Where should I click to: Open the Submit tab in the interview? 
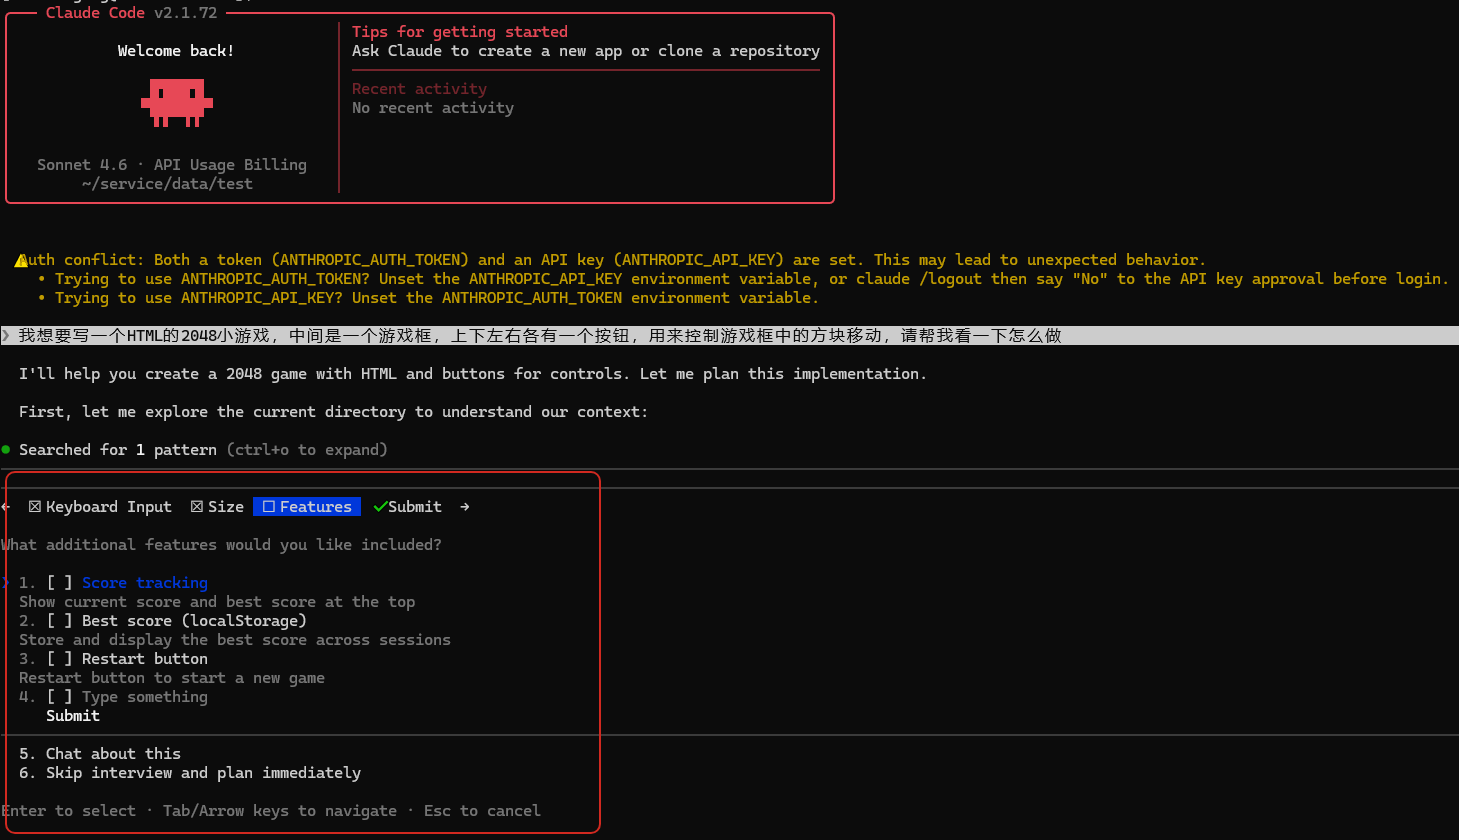click(x=414, y=507)
